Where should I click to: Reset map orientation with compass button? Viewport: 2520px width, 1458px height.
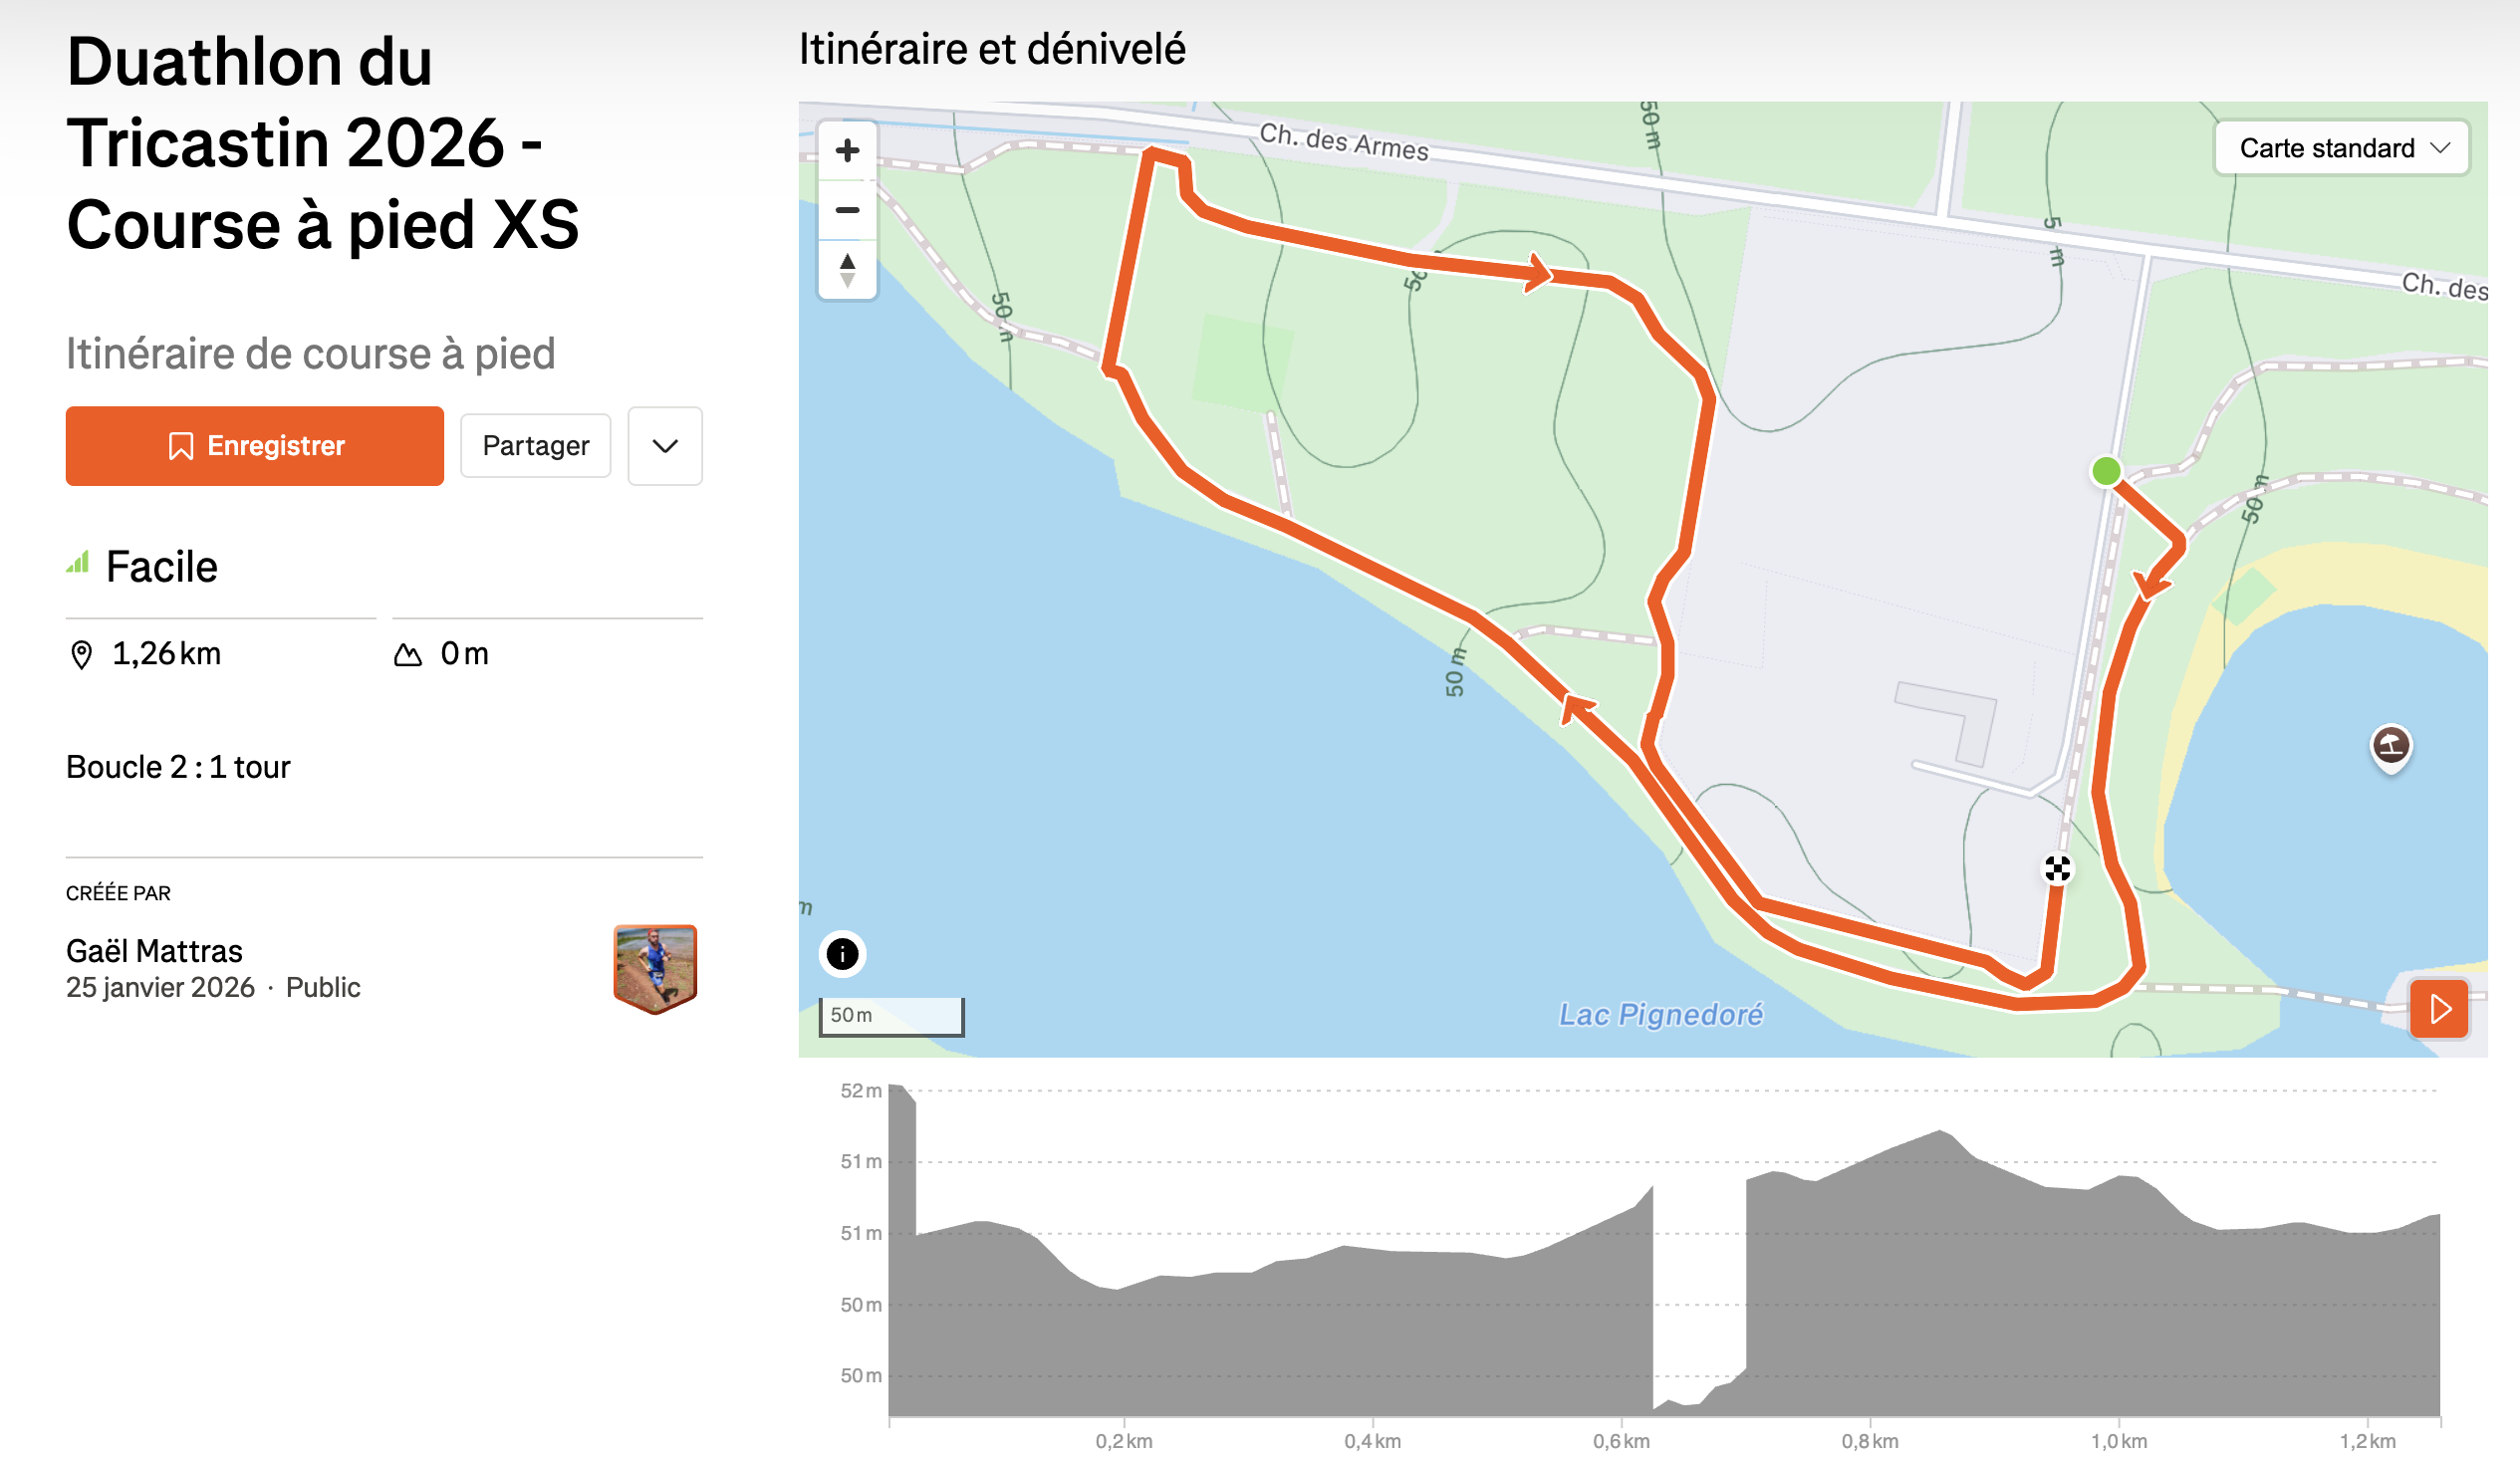tap(847, 269)
